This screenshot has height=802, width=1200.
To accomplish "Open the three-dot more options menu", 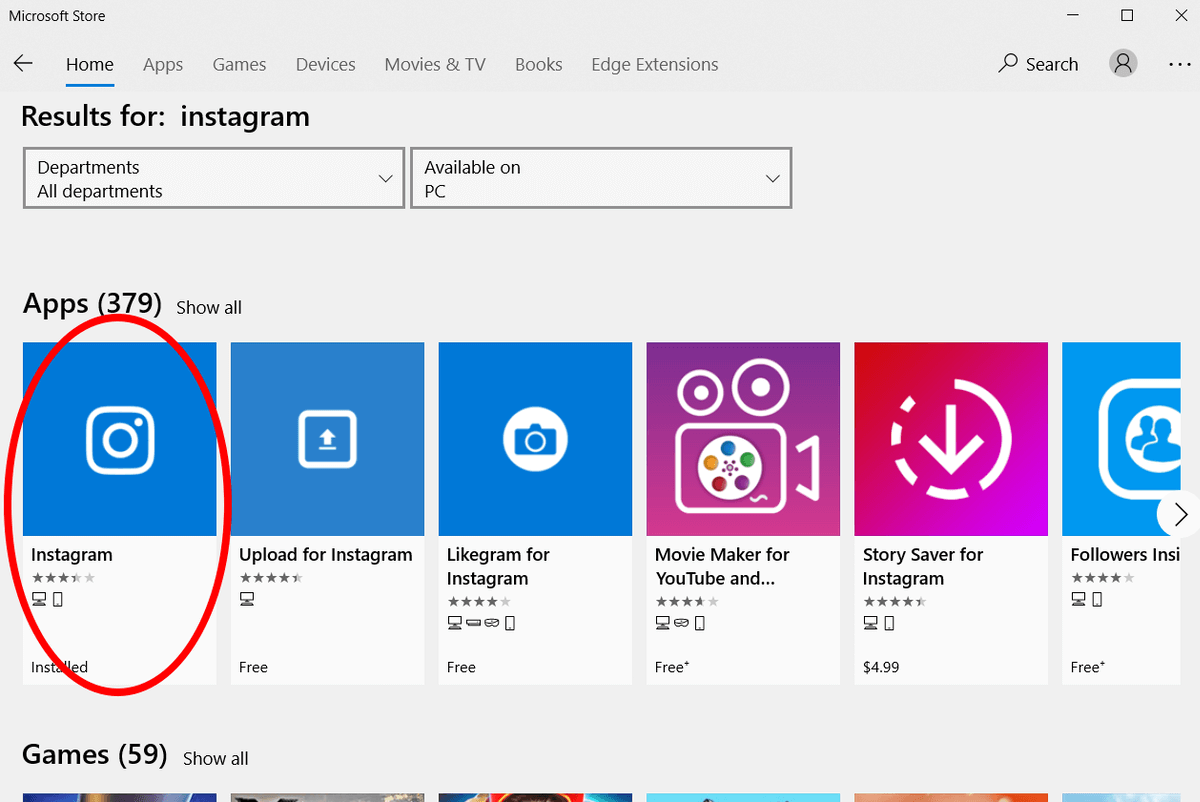I will tap(1179, 64).
